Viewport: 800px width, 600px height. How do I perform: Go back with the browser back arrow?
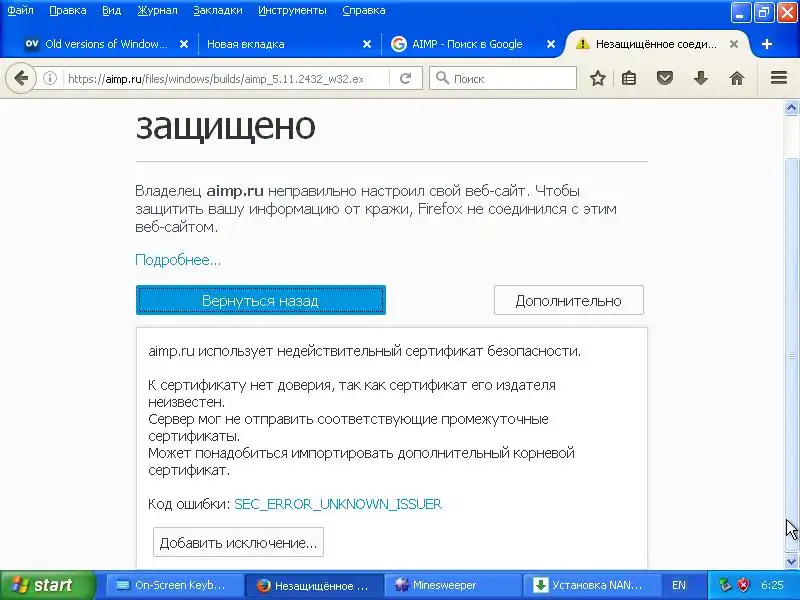[21, 79]
